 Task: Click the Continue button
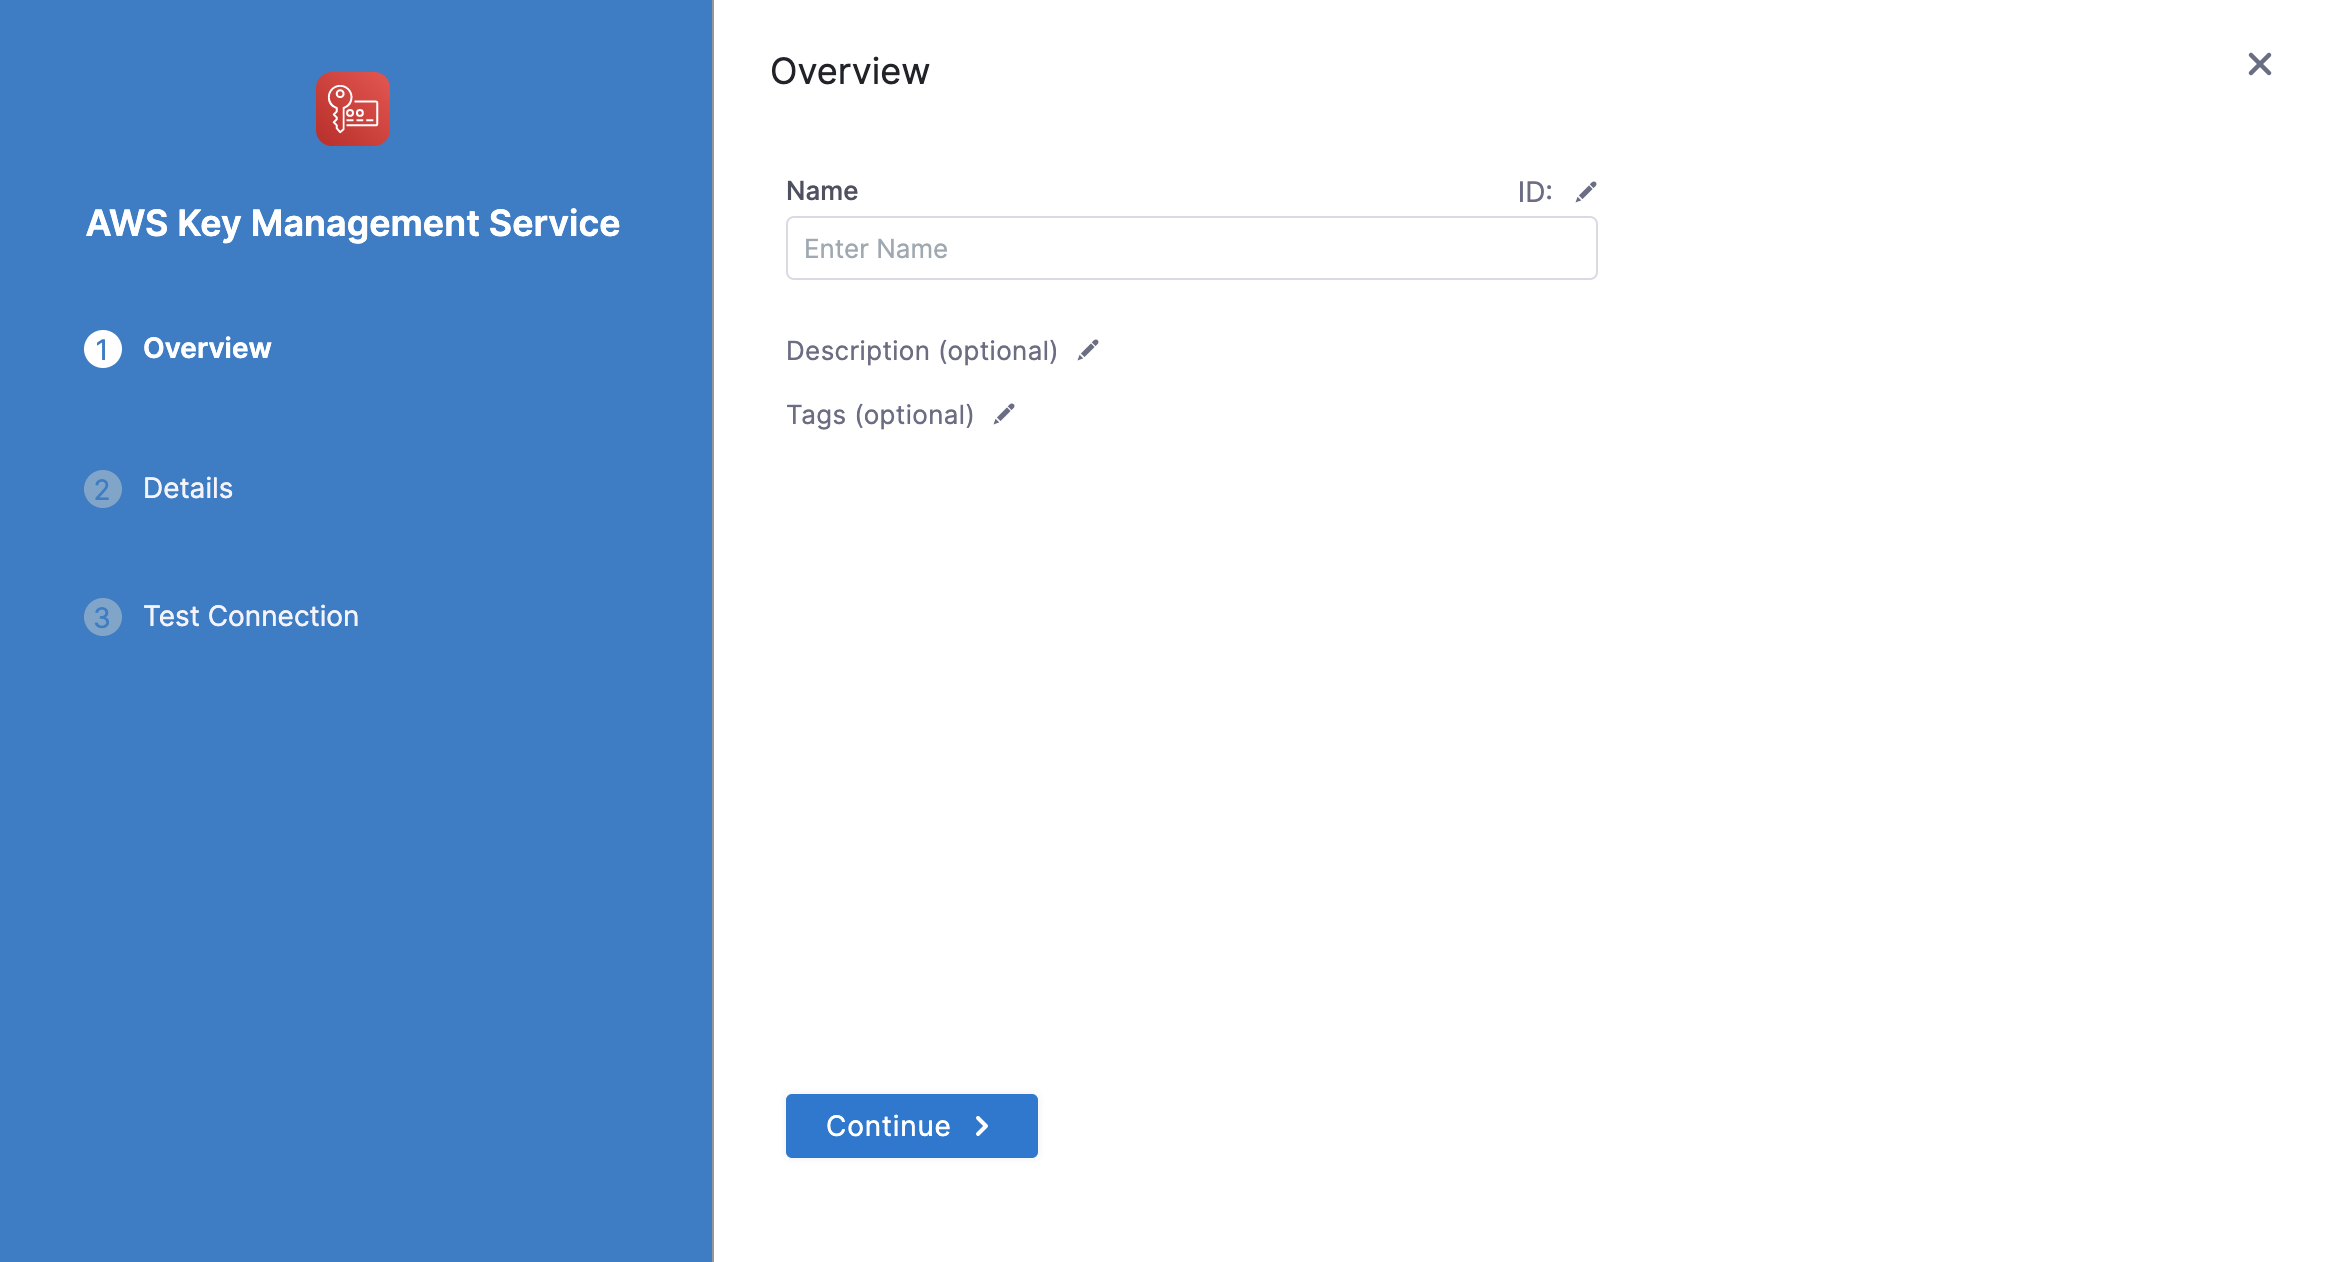(912, 1126)
